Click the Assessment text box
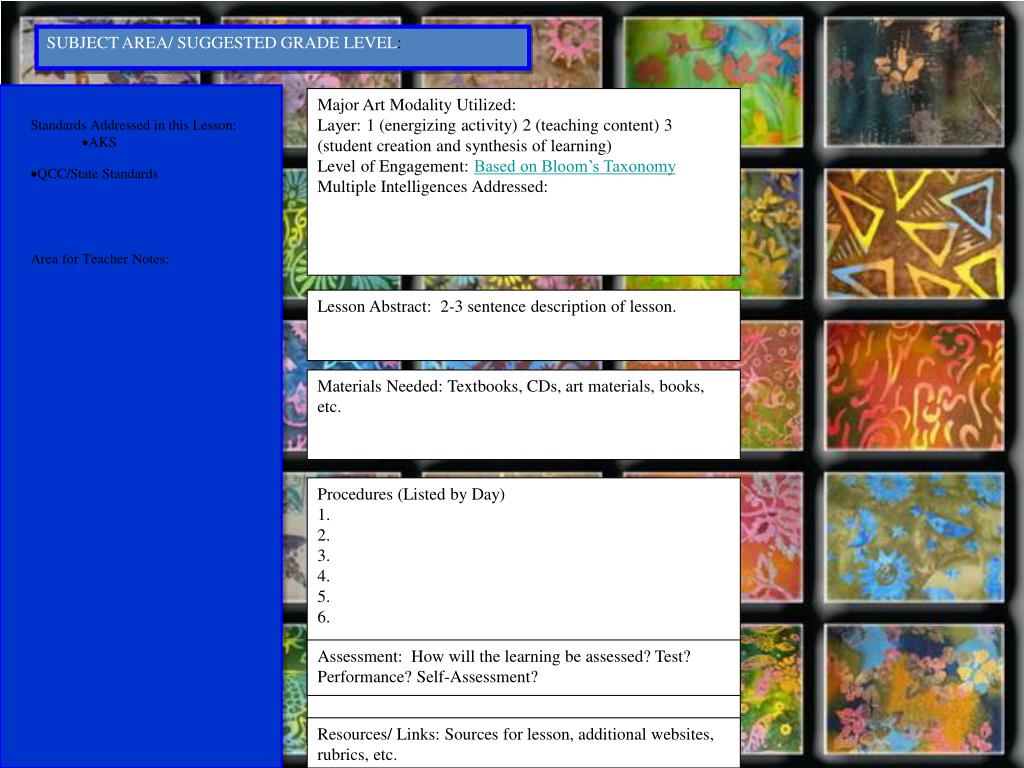This screenshot has height=768, width=1024. (524, 667)
